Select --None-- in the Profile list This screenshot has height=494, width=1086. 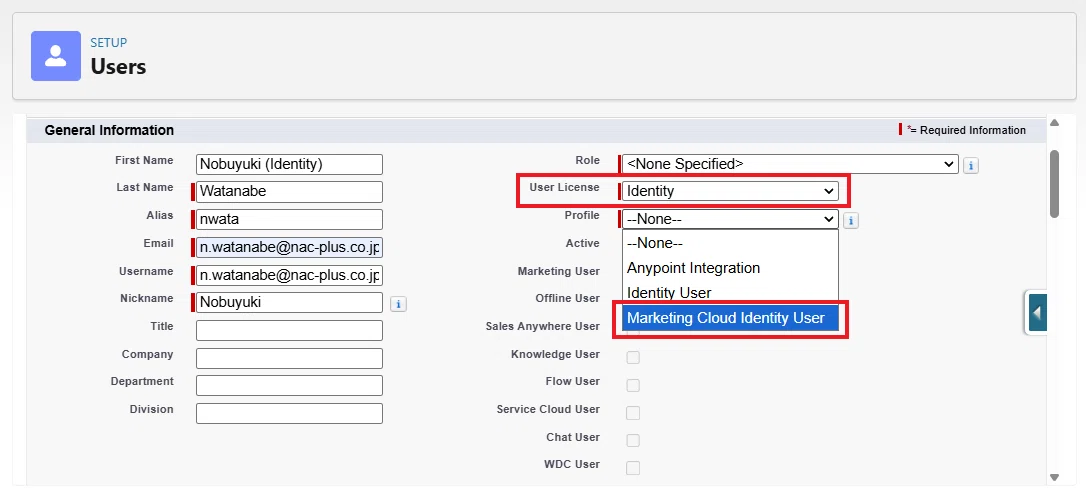pos(730,243)
